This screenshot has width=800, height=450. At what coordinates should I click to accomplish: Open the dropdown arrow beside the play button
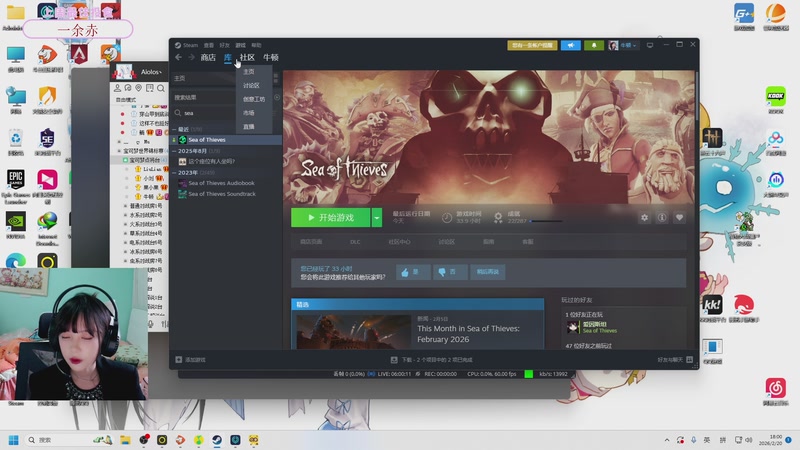[x=377, y=218]
